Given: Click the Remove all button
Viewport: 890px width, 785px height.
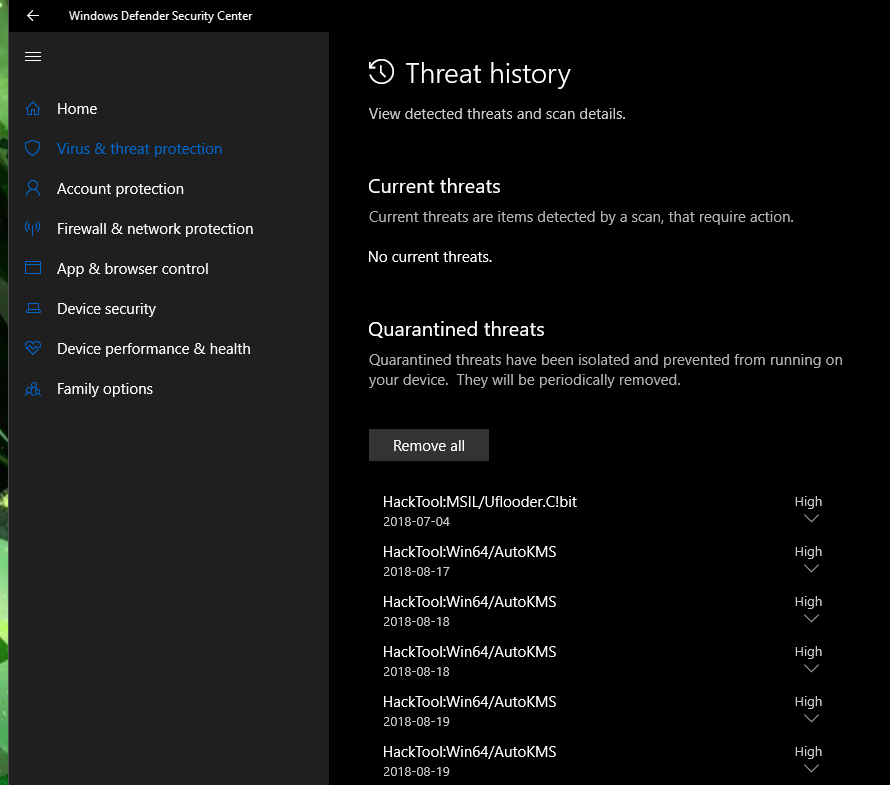Looking at the screenshot, I should (x=428, y=445).
